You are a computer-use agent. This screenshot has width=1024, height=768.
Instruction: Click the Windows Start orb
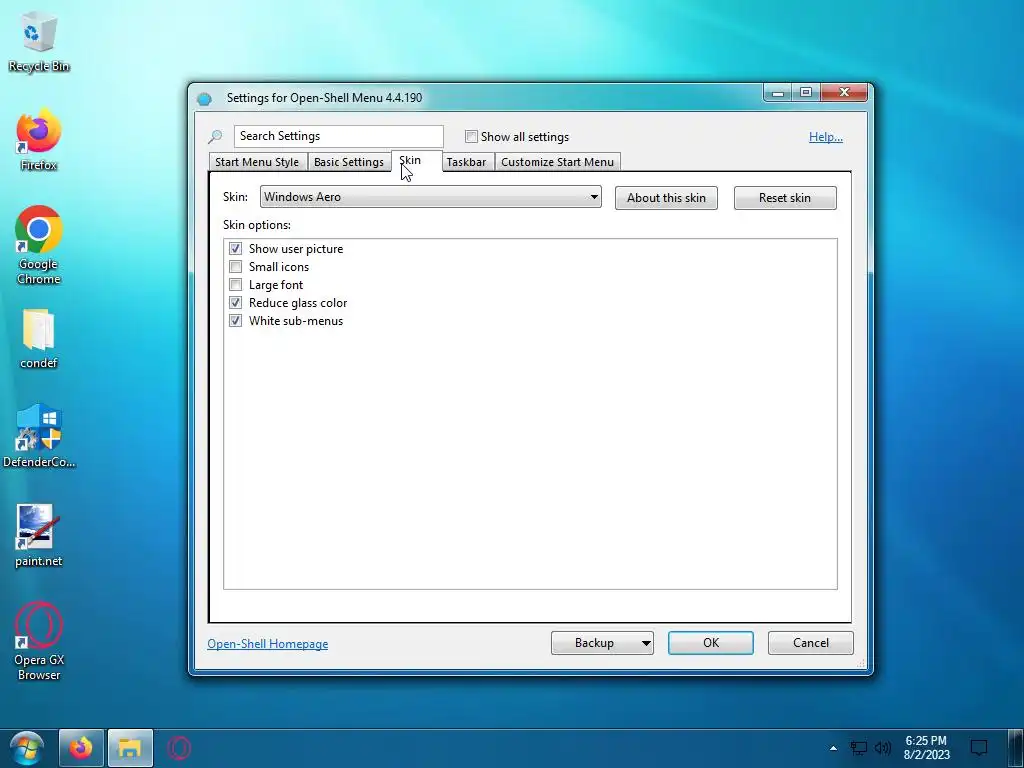coord(27,748)
